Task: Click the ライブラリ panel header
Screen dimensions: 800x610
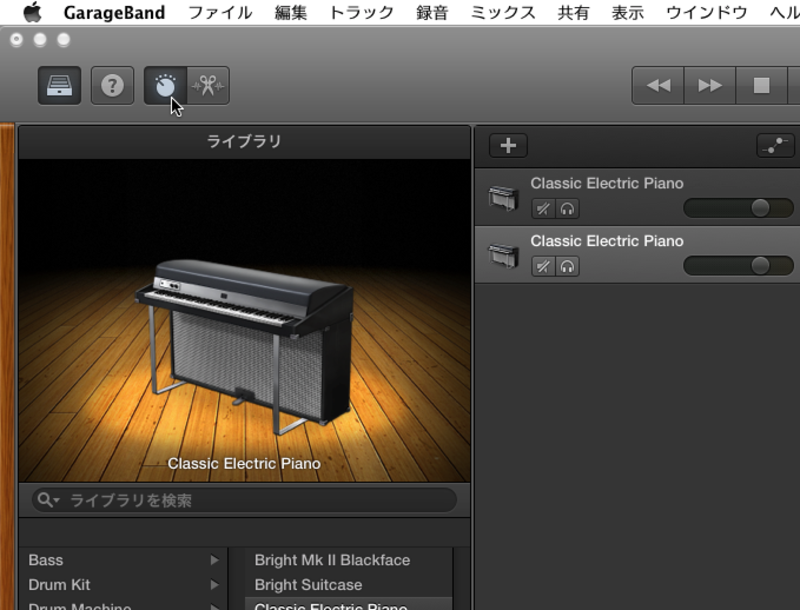Action: [x=244, y=141]
